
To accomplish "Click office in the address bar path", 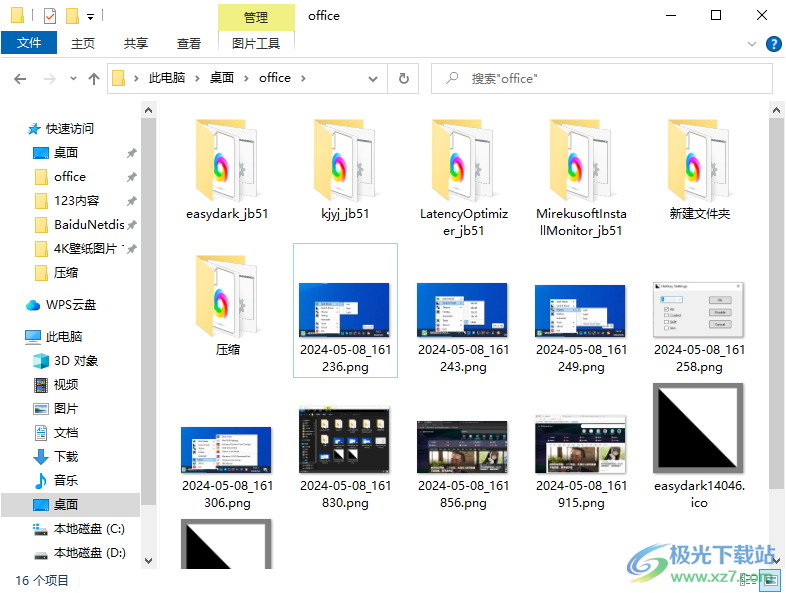I will (x=275, y=78).
